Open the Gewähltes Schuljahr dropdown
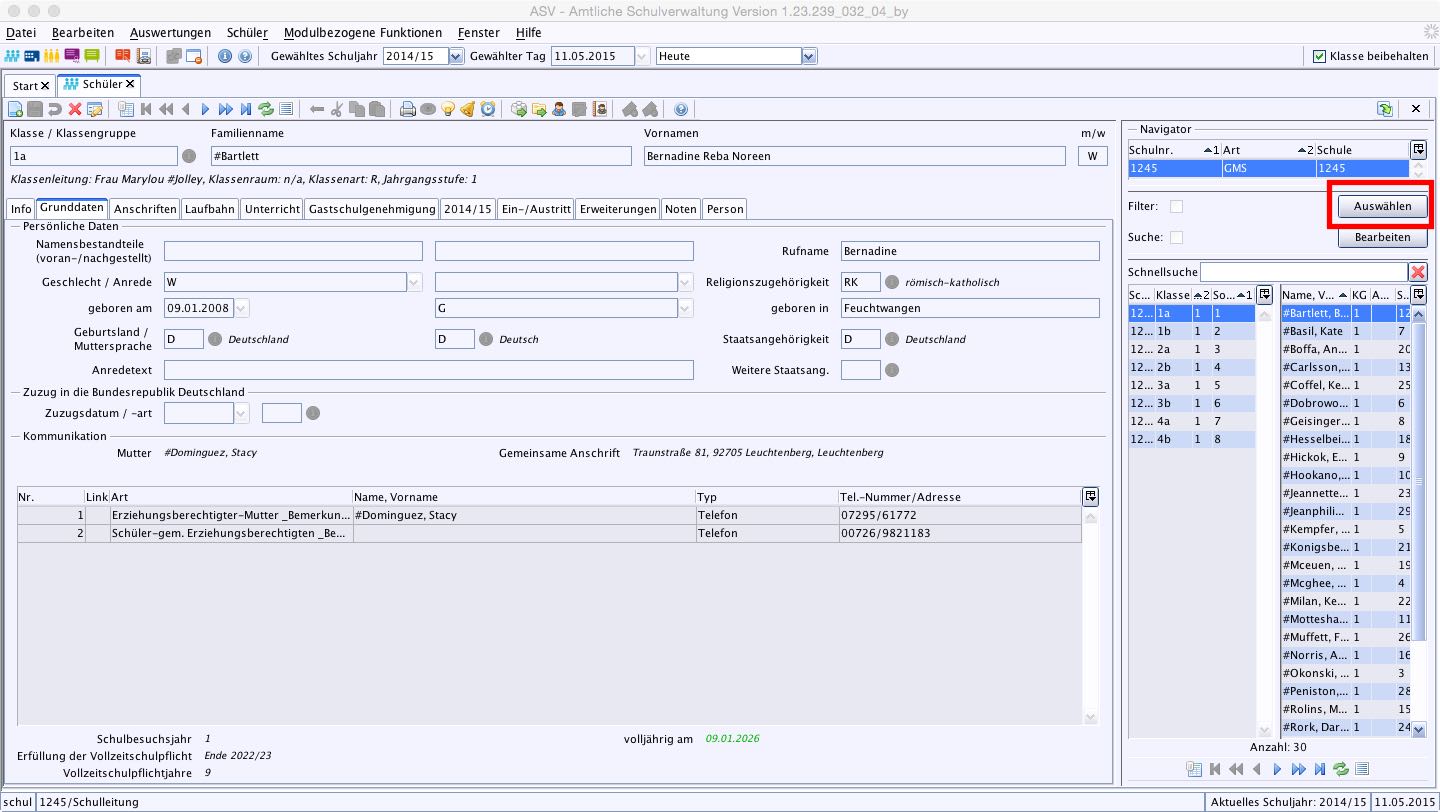Image resolution: width=1440 pixels, height=812 pixels. (457, 56)
